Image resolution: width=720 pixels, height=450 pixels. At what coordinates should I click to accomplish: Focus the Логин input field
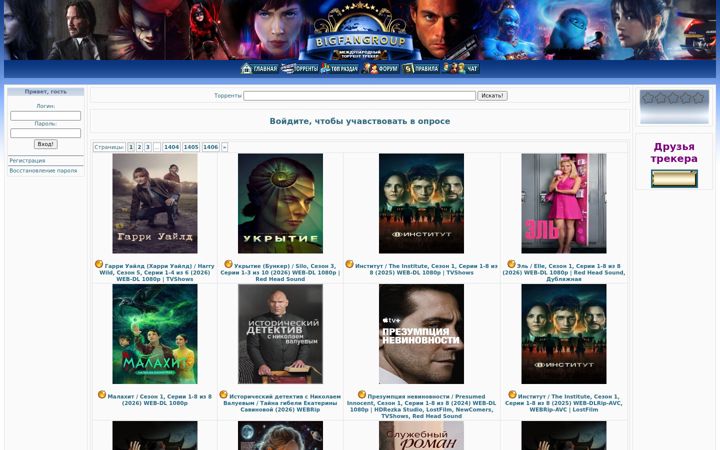click(45, 116)
